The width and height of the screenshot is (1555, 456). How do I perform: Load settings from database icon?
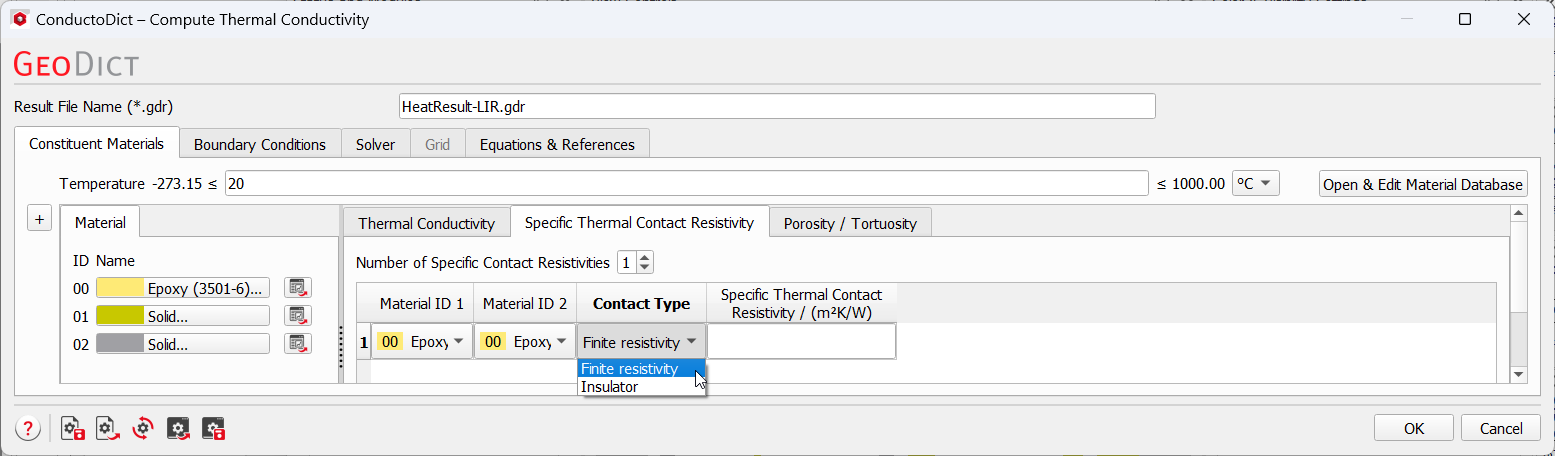click(x=178, y=429)
